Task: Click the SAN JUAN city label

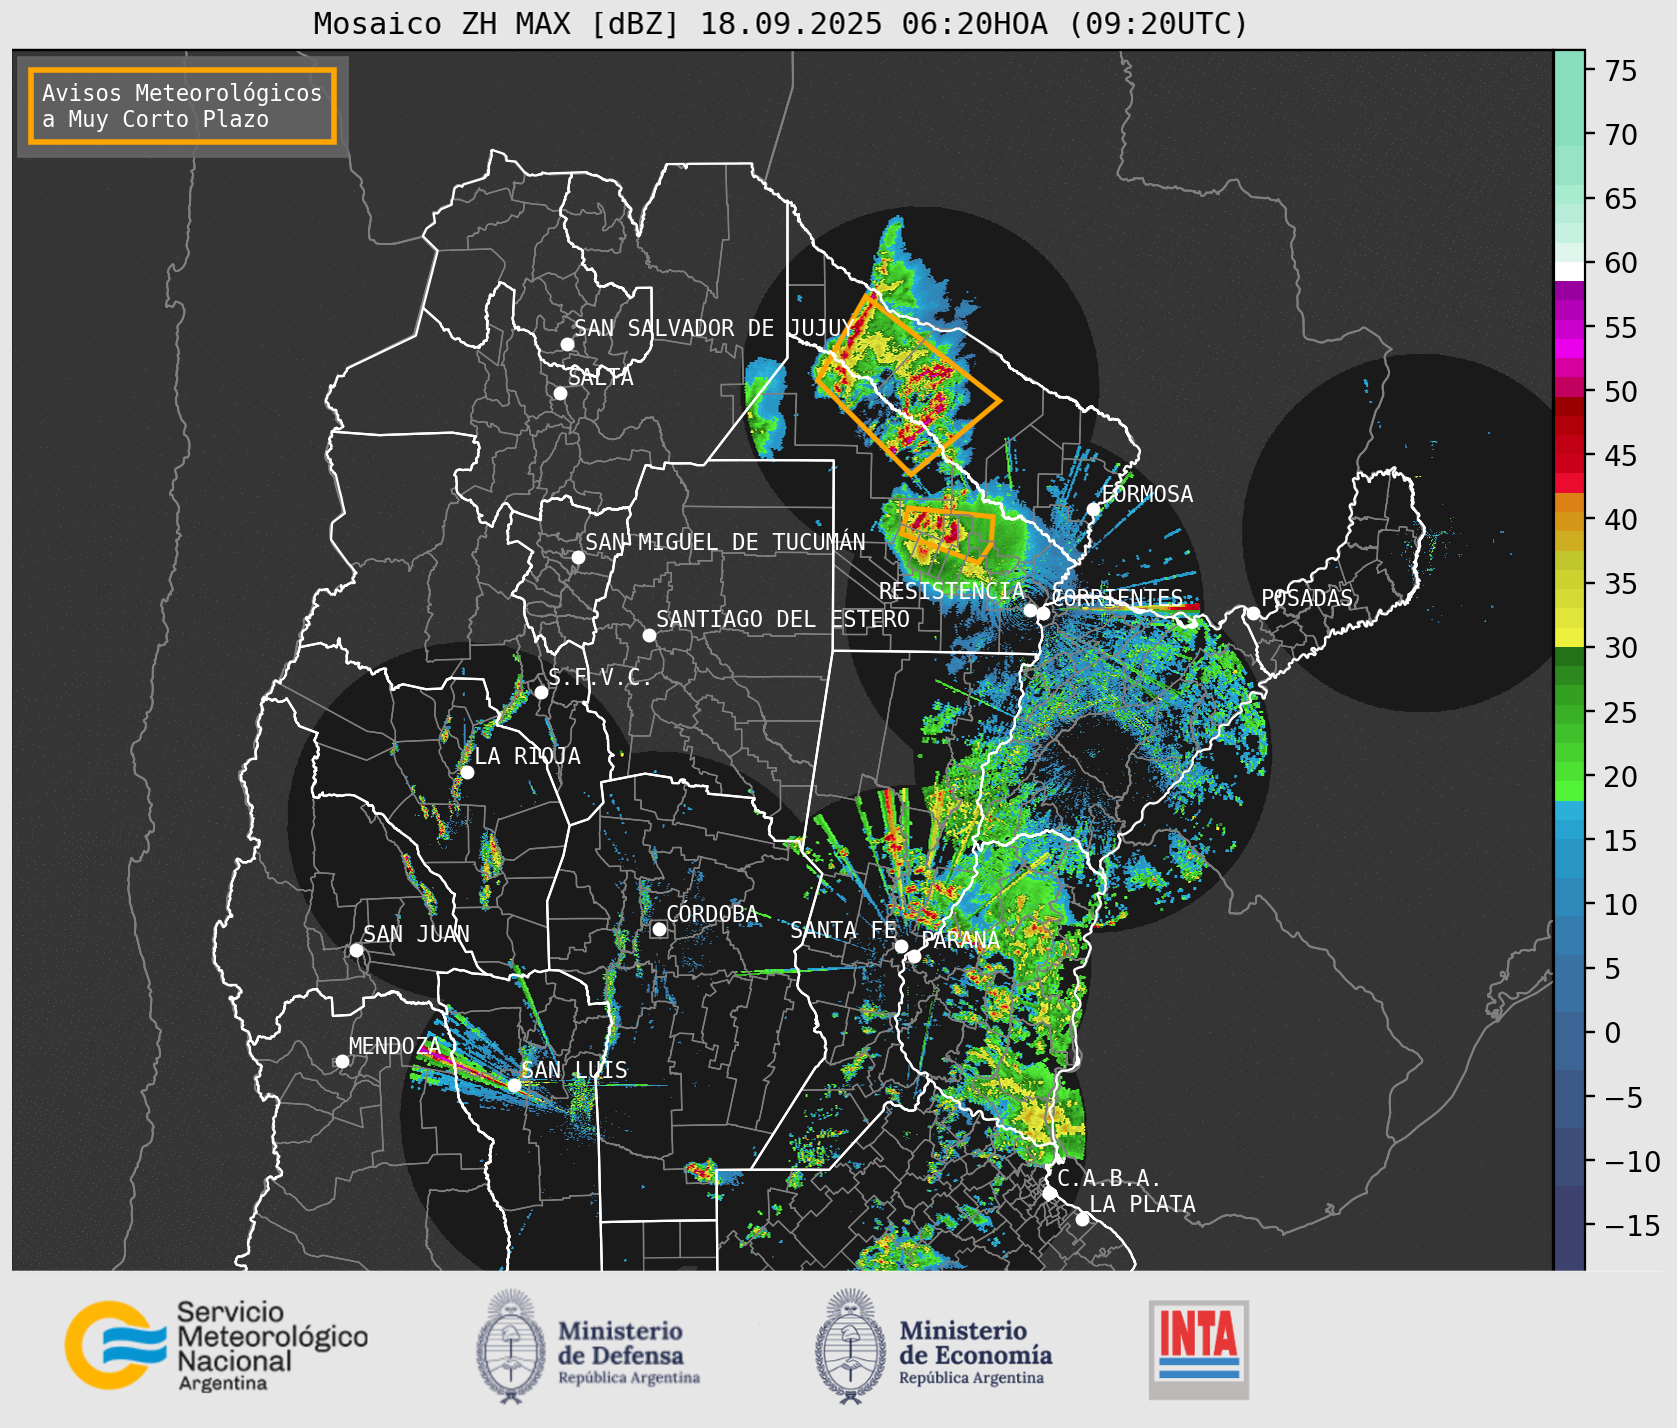Action: click(x=416, y=934)
